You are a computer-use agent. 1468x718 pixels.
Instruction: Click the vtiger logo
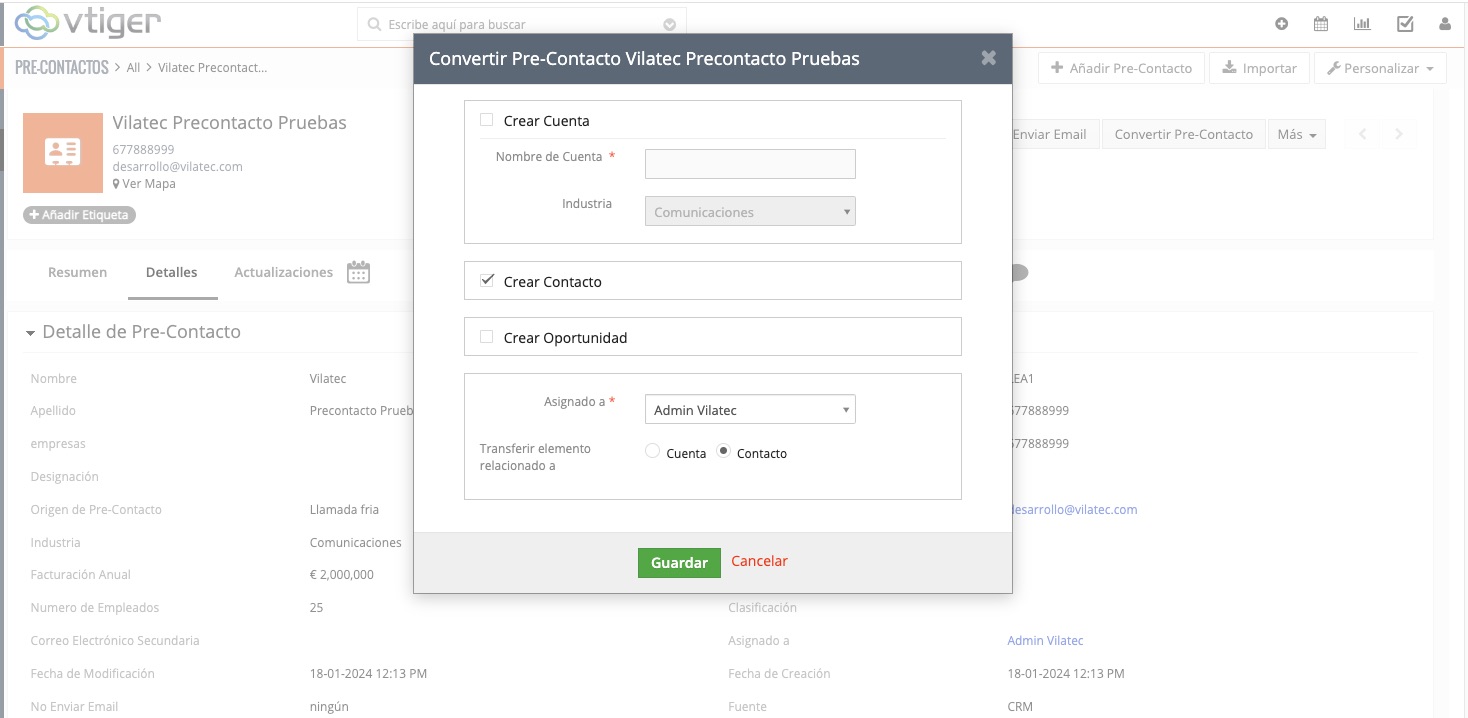pyautogui.click(x=87, y=22)
